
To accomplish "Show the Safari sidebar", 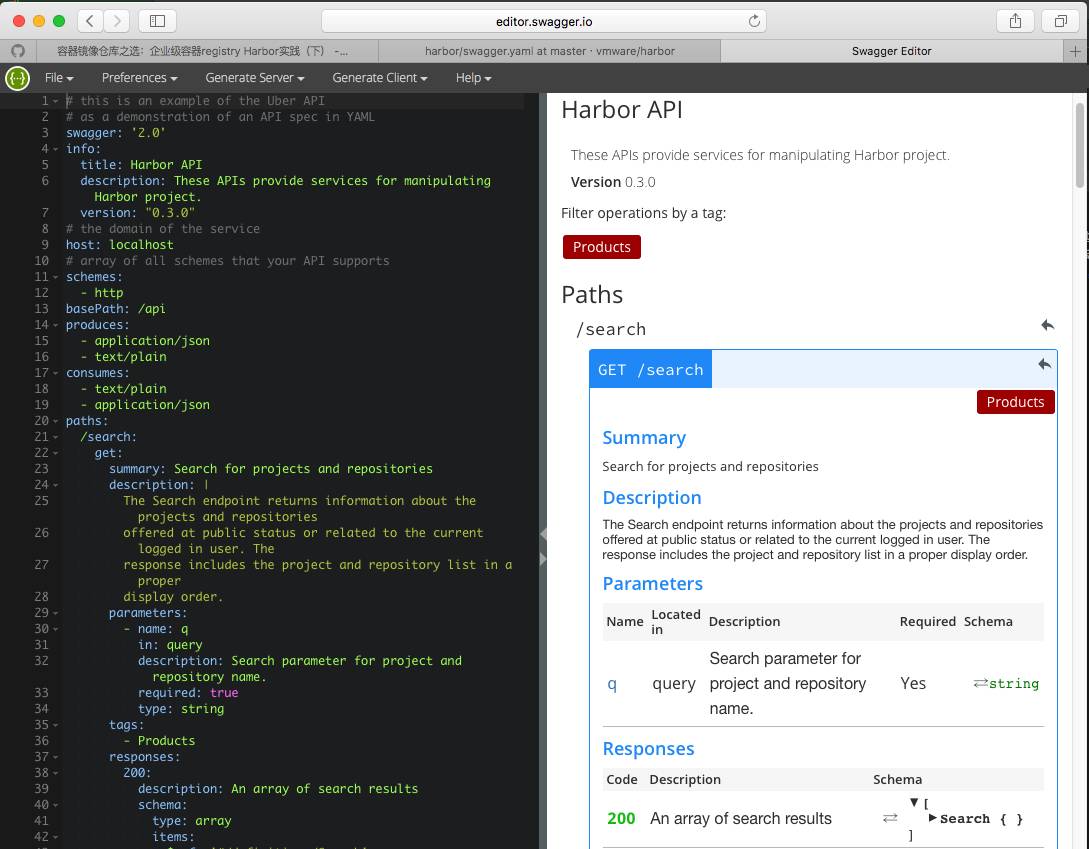I will coord(157,21).
